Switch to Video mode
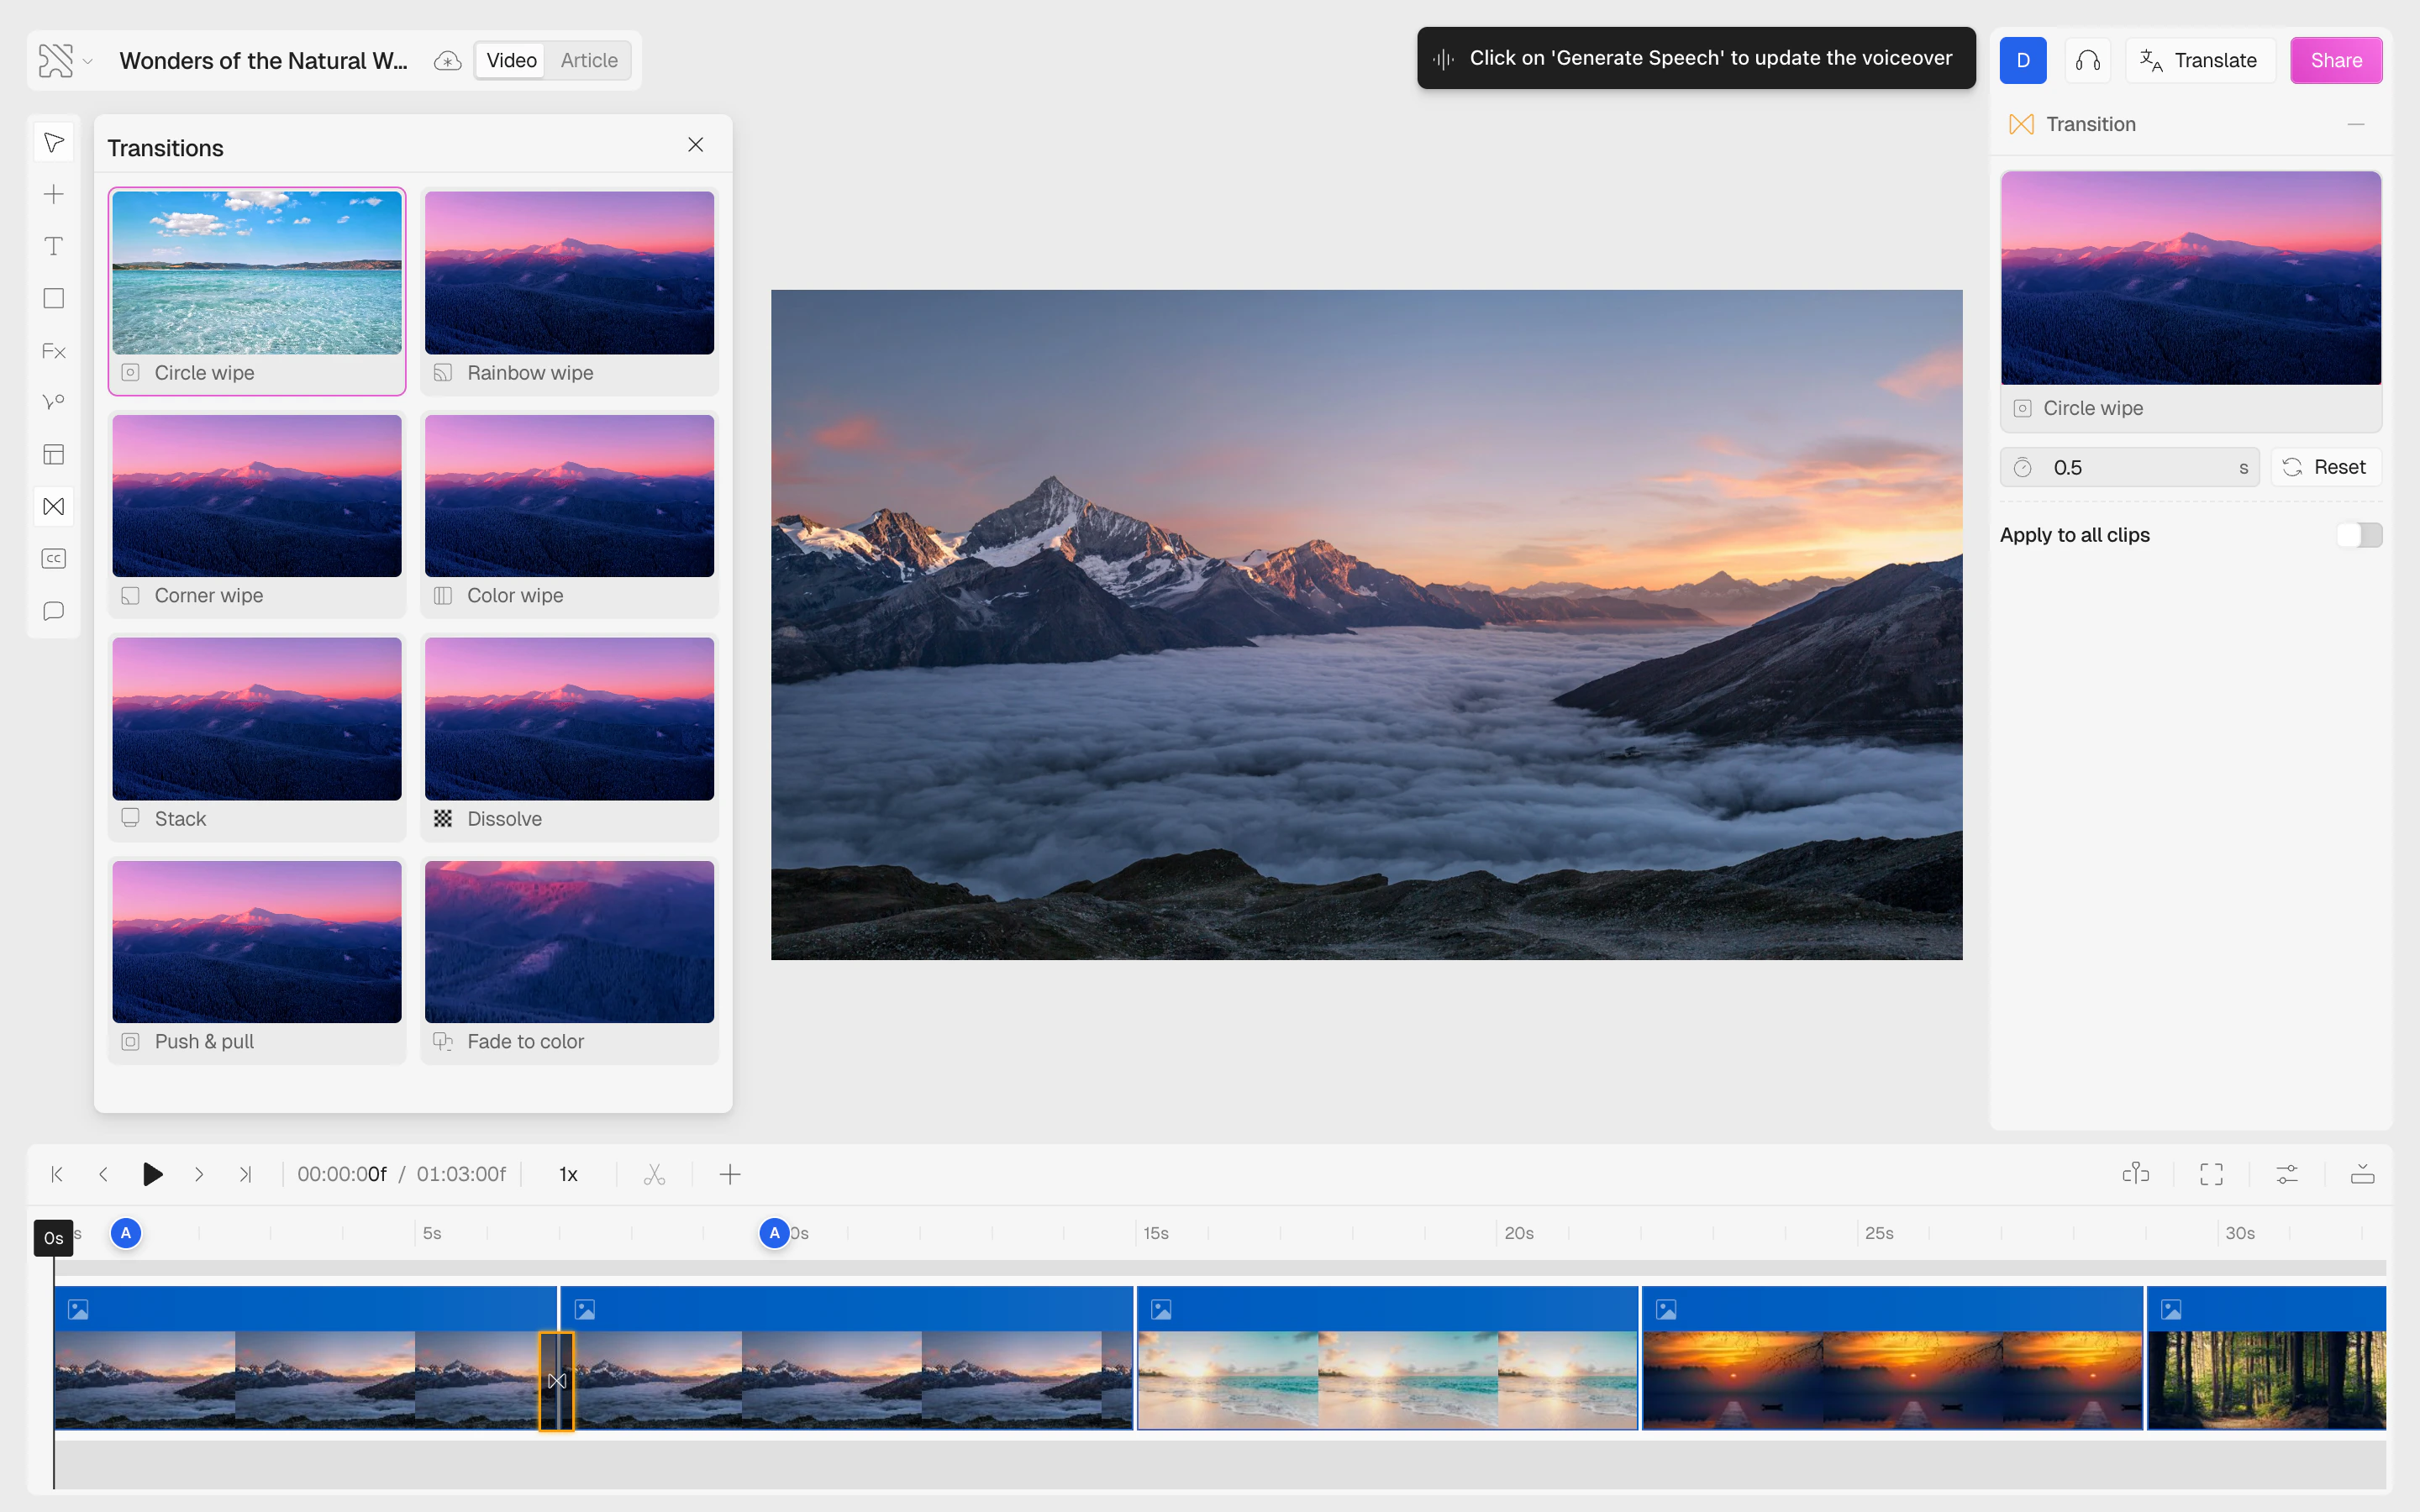 (x=511, y=60)
